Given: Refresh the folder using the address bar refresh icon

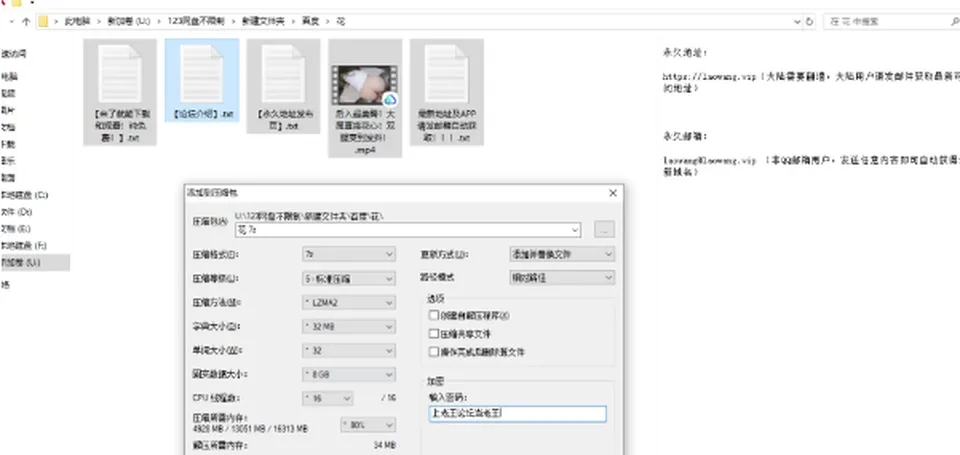Looking at the screenshot, I should pyautogui.click(x=809, y=21).
